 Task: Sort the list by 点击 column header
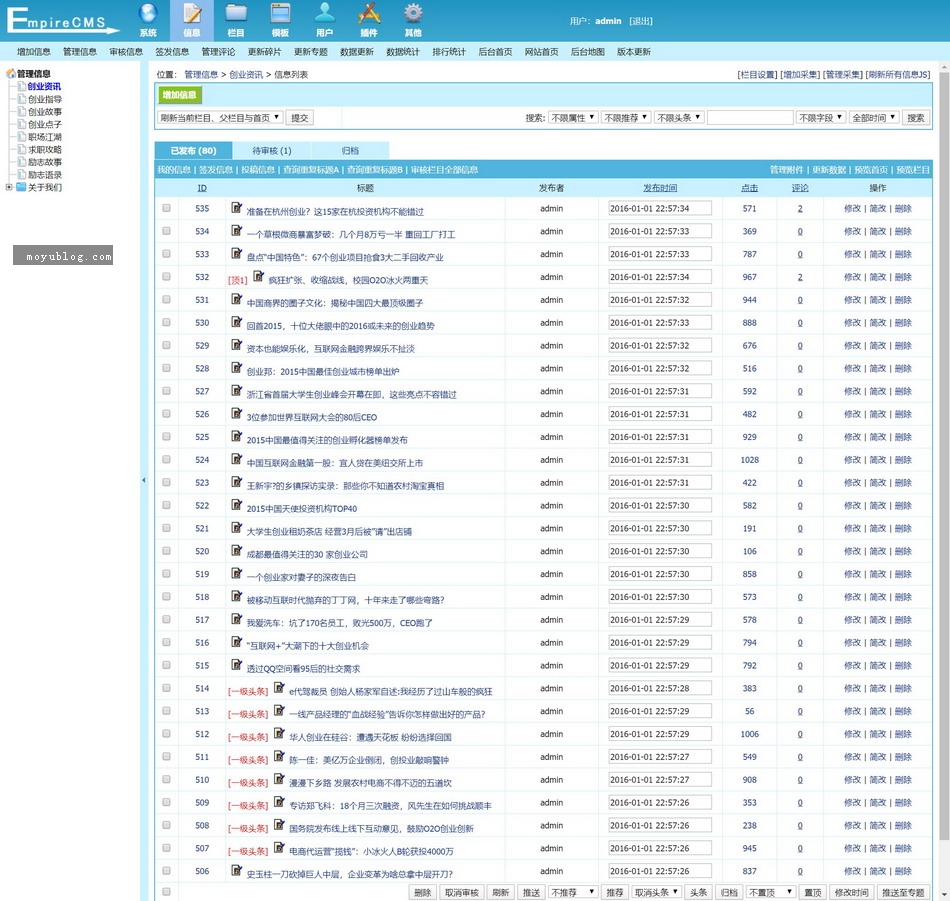coord(749,188)
